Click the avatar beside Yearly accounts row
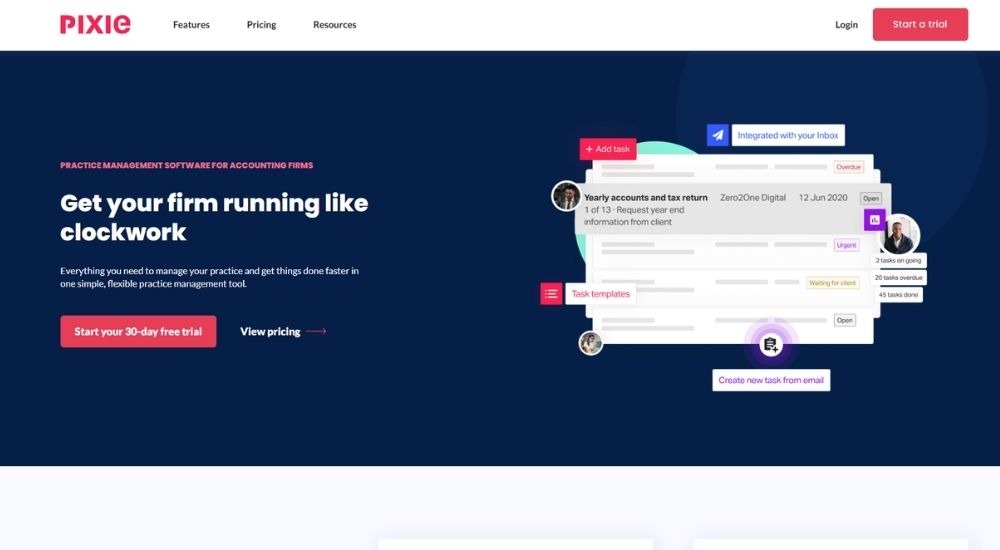 pyautogui.click(x=566, y=196)
